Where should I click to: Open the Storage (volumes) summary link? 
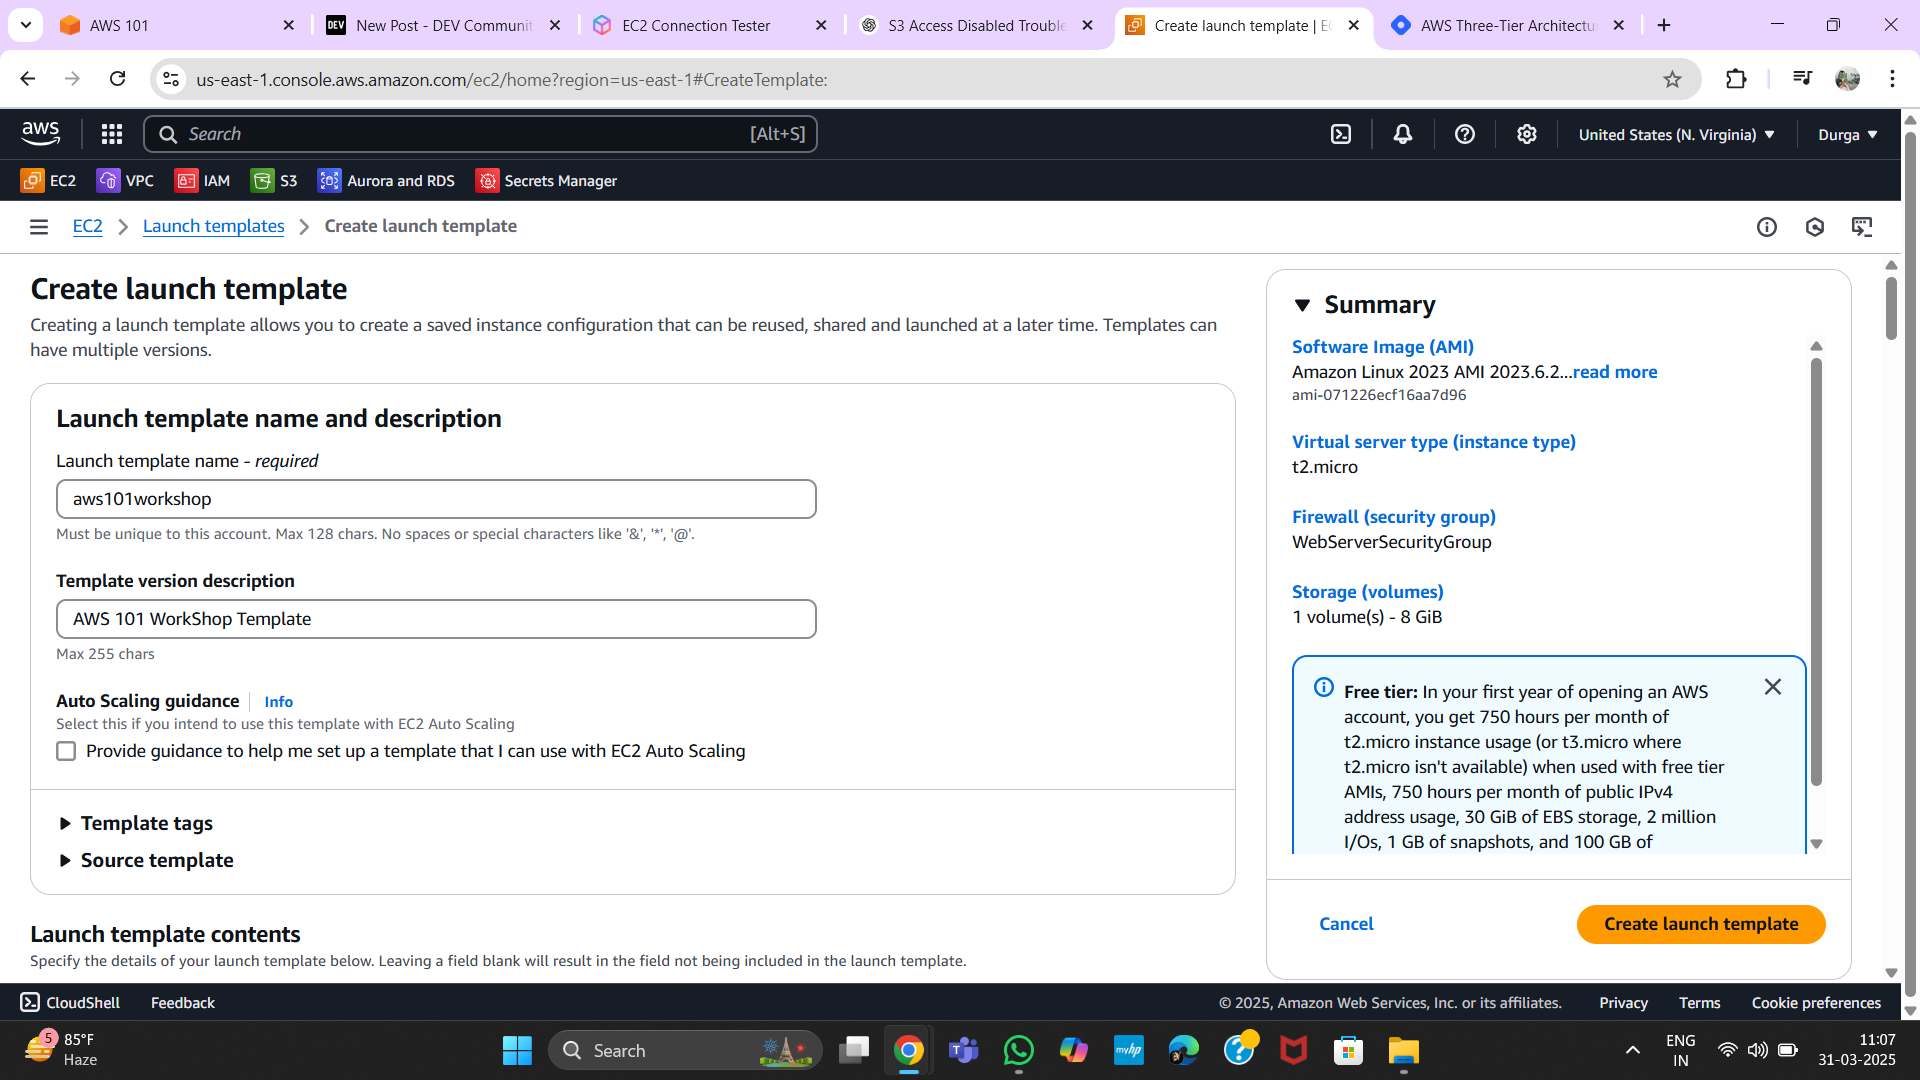tap(1368, 592)
